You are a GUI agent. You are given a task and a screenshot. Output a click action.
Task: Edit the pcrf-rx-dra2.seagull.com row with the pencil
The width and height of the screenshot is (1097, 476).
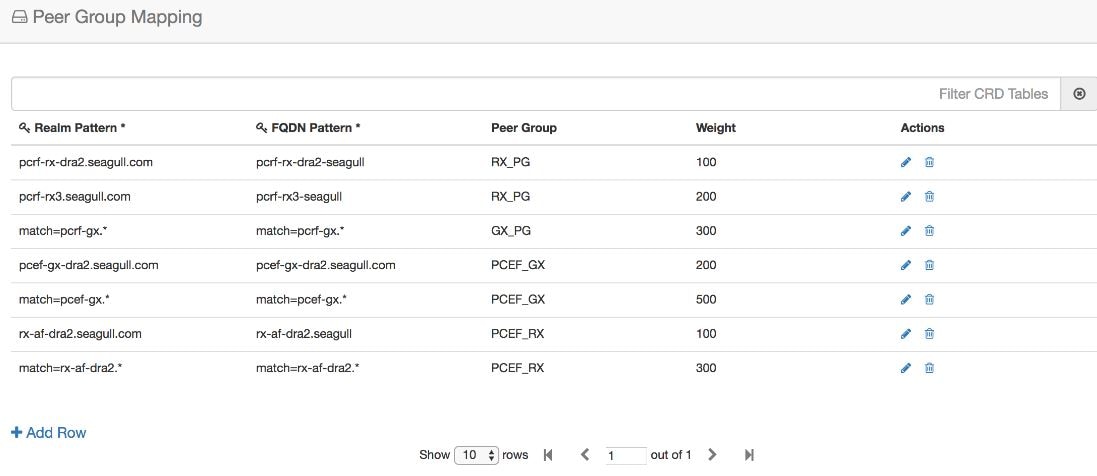[x=906, y=162]
